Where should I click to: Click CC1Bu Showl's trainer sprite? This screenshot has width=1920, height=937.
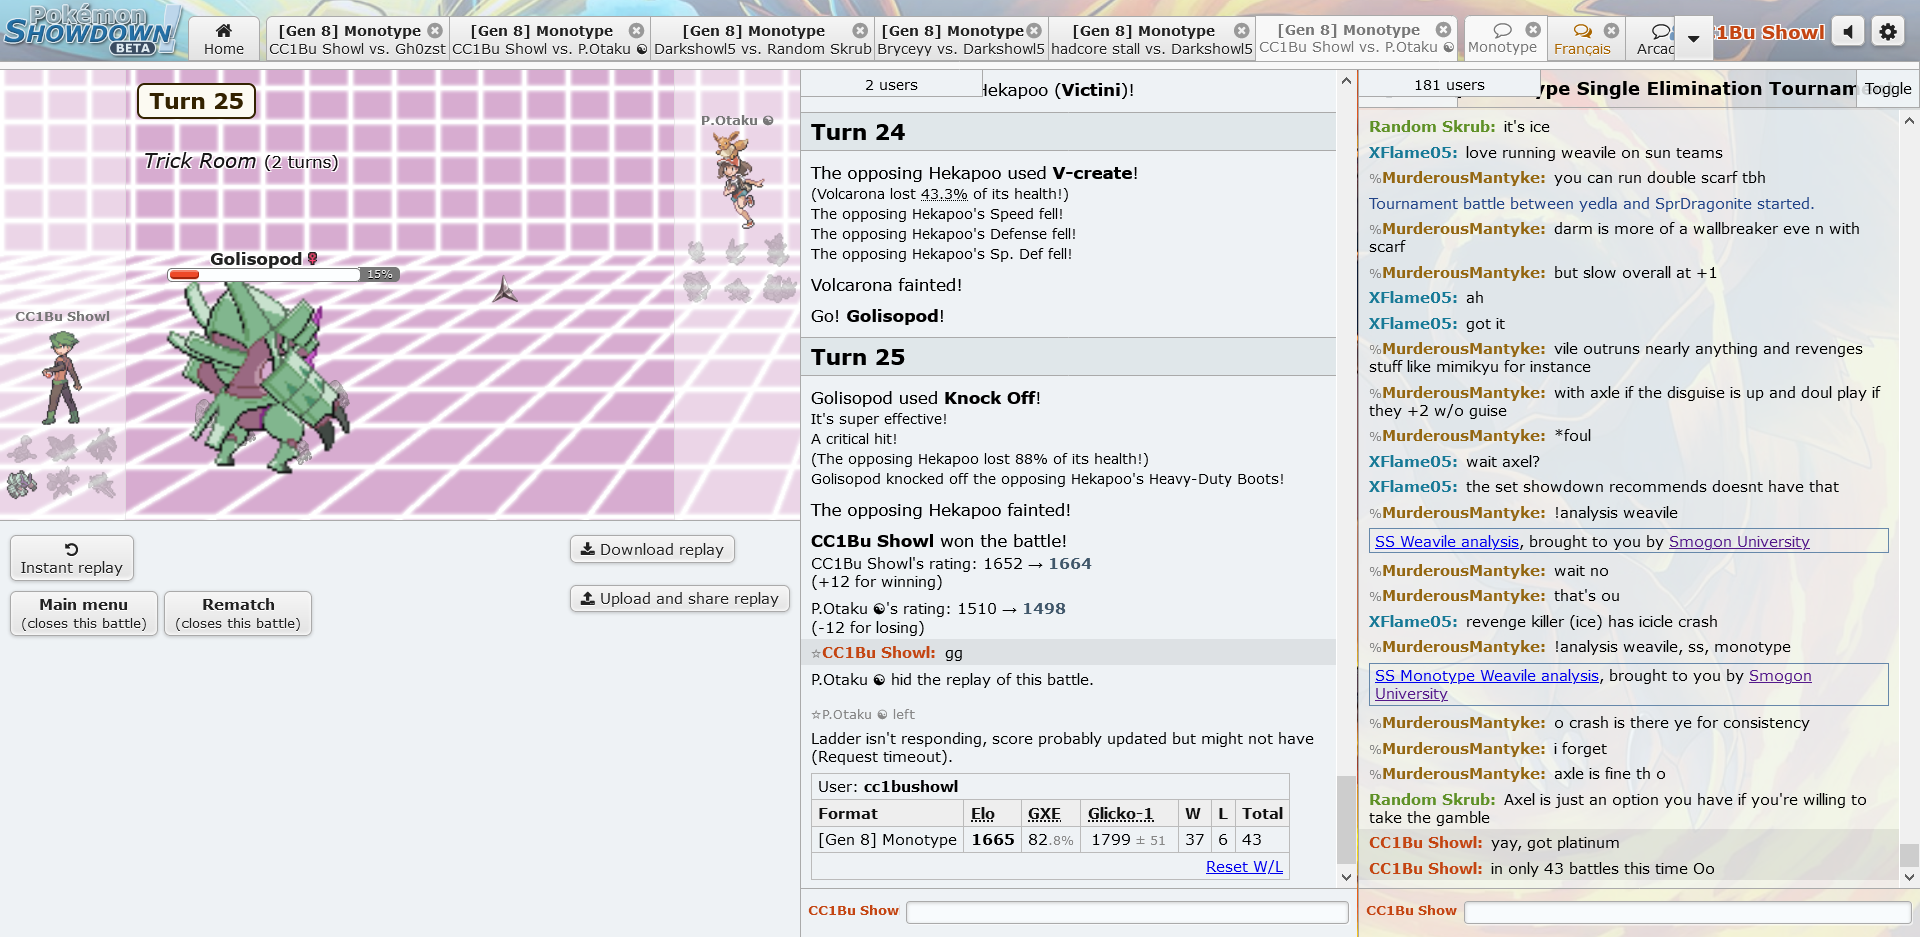[x=62, y=378]
